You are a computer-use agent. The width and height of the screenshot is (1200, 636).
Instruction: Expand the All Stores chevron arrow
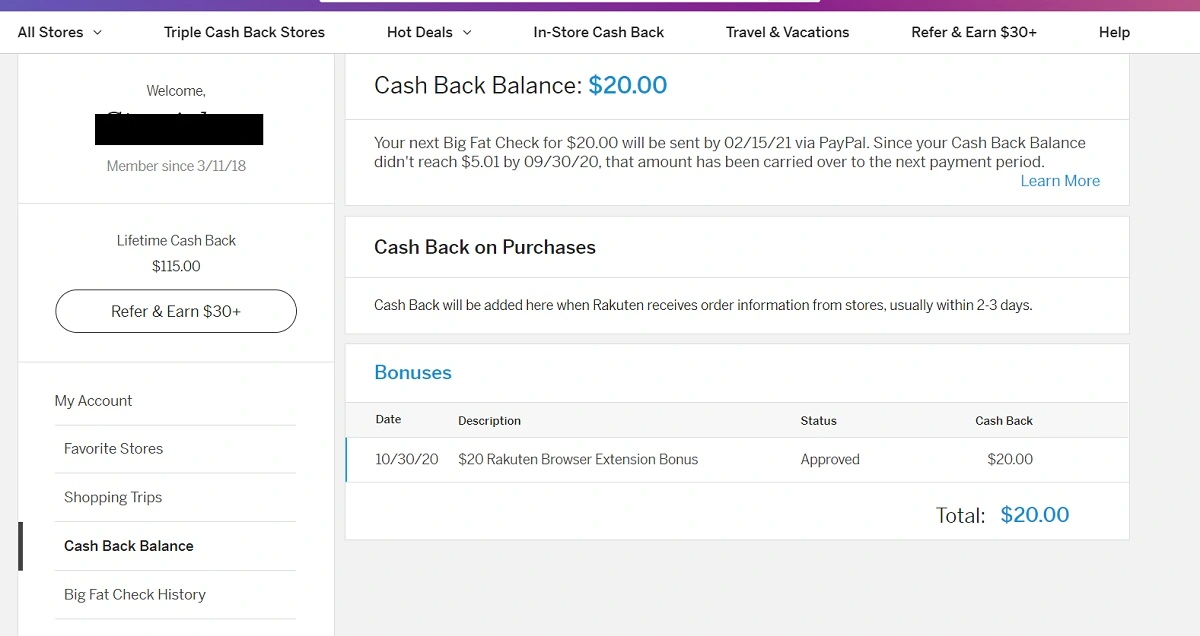pyautogui.click(x=97, y=32)
